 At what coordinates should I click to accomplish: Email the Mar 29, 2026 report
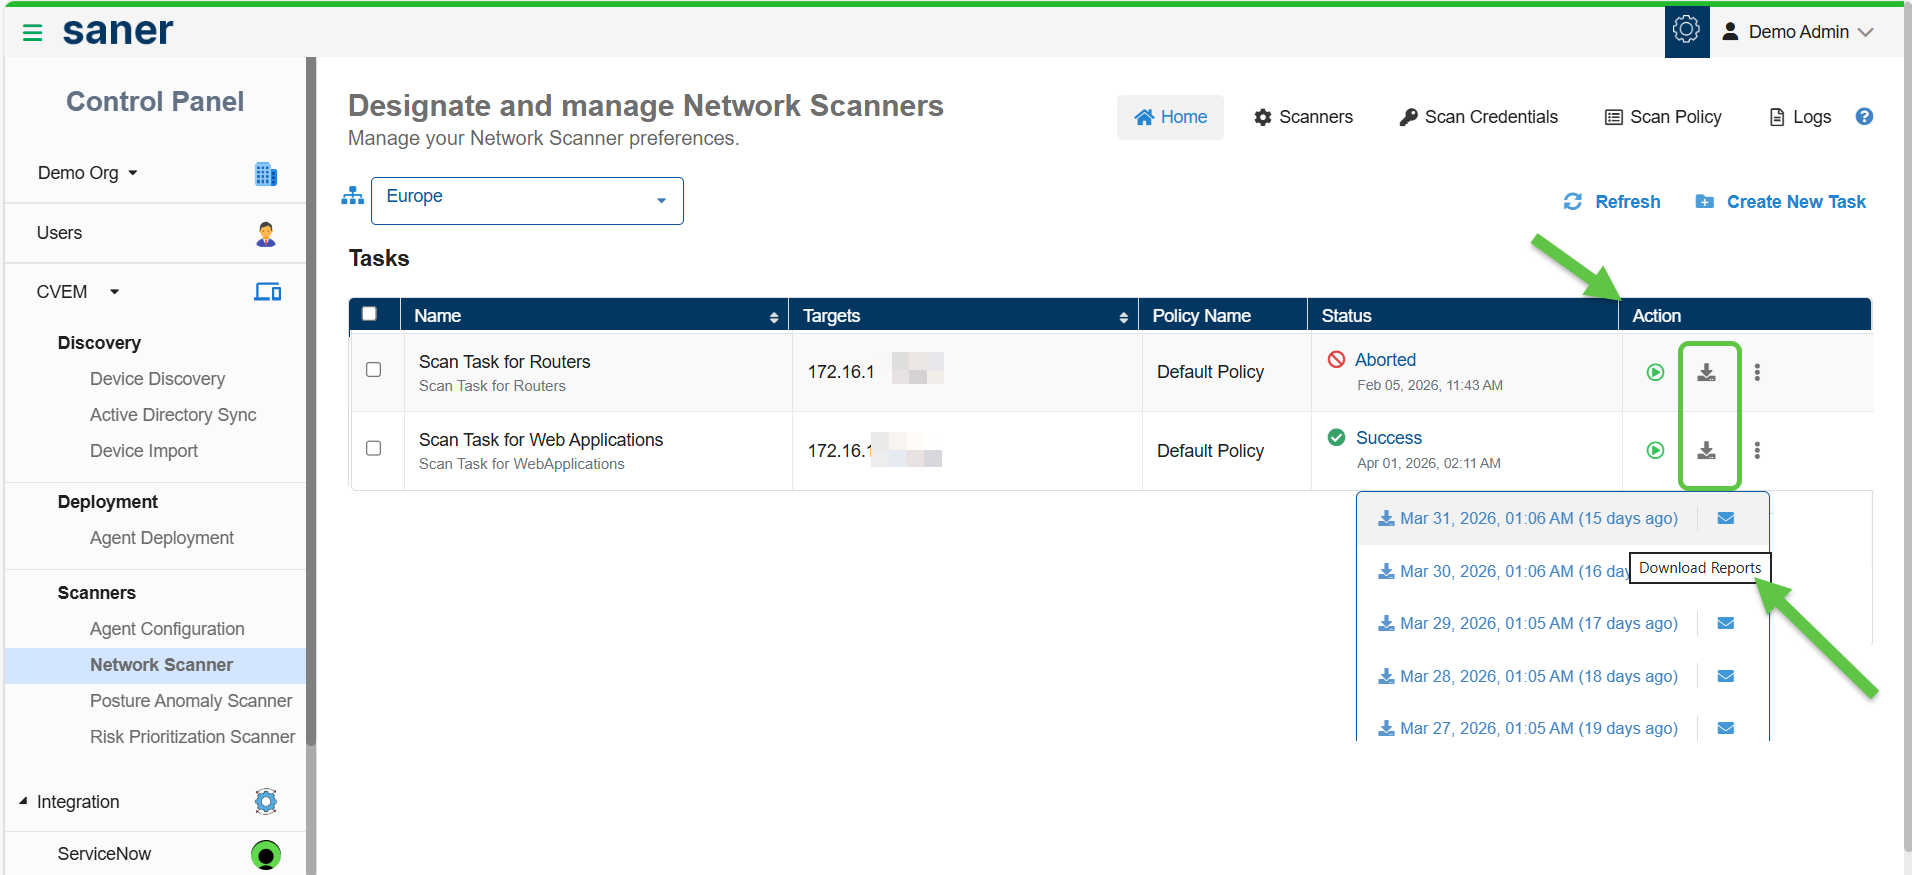1726,623
